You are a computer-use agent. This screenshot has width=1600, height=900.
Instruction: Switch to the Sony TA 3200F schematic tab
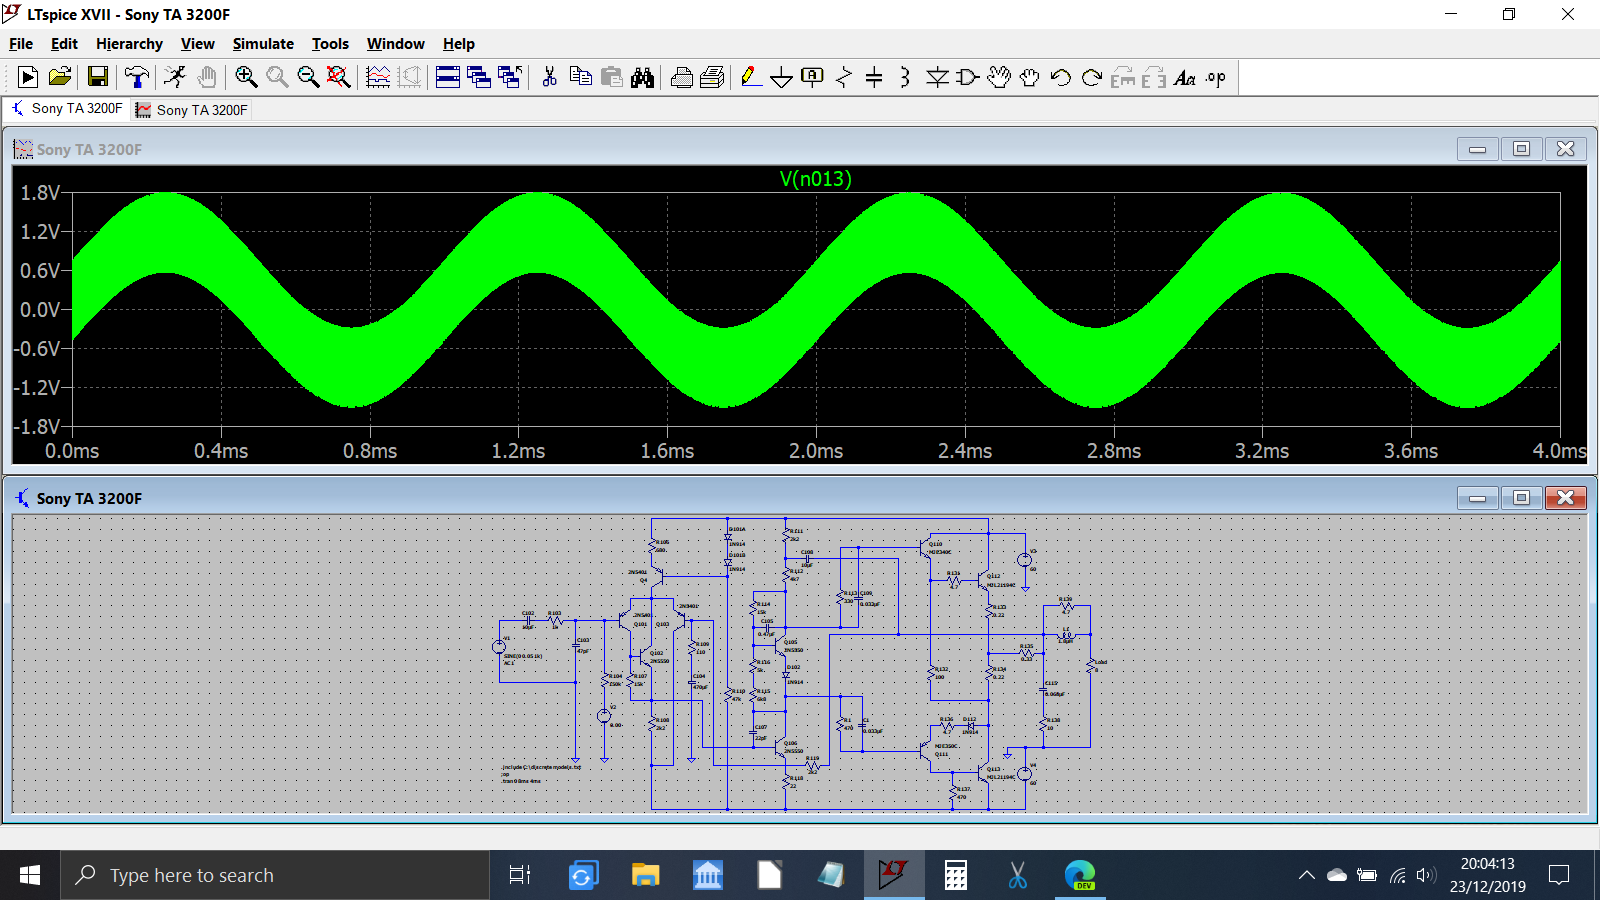pos(67,108)
